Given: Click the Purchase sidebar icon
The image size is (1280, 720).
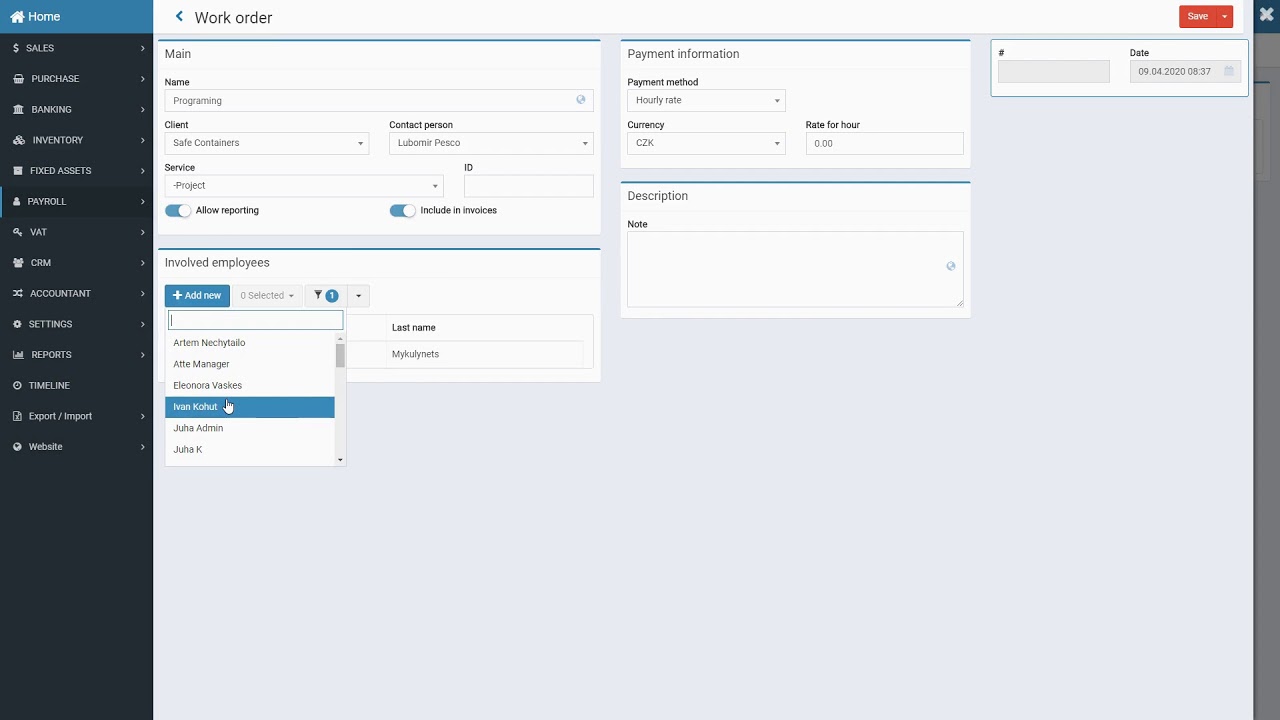Looking at the screenshot, I should pos(18,79).
